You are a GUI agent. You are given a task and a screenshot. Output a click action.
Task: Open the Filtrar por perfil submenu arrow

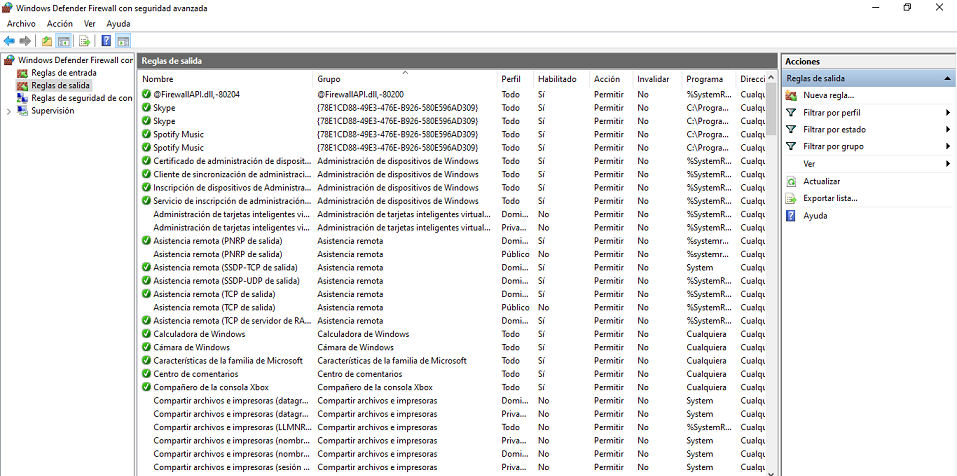click(948, 113)
